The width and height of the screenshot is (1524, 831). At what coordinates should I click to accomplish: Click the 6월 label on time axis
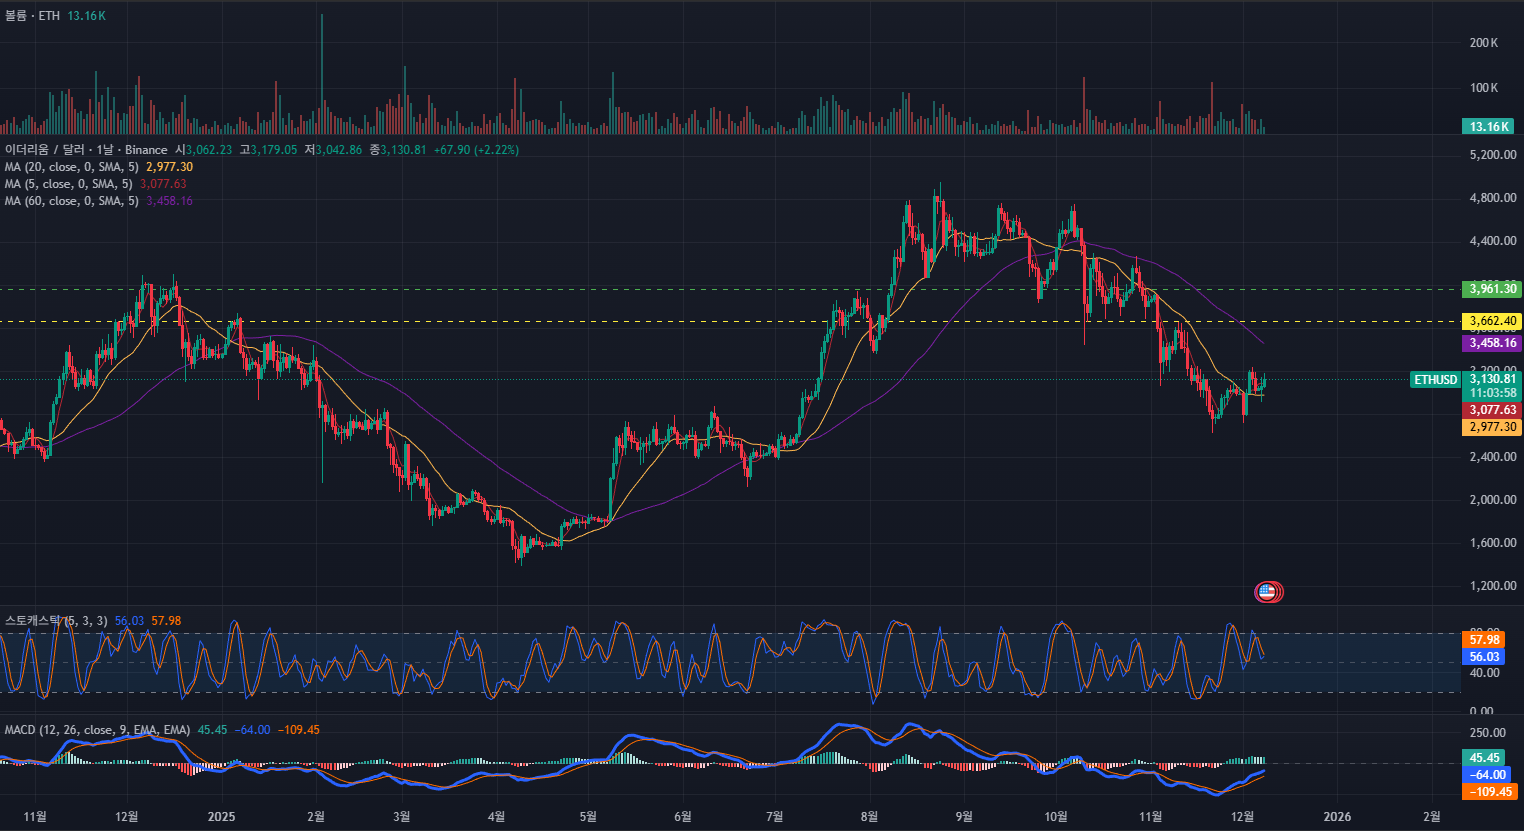click(683, 817)
